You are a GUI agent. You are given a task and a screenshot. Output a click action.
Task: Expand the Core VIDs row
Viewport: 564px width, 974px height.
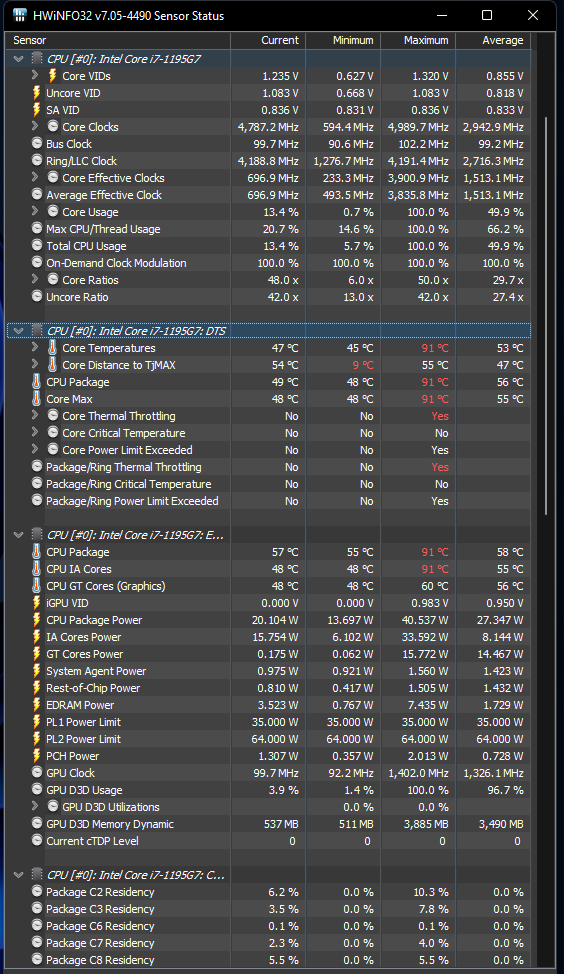pyautogui.click(x=35, y=75)
